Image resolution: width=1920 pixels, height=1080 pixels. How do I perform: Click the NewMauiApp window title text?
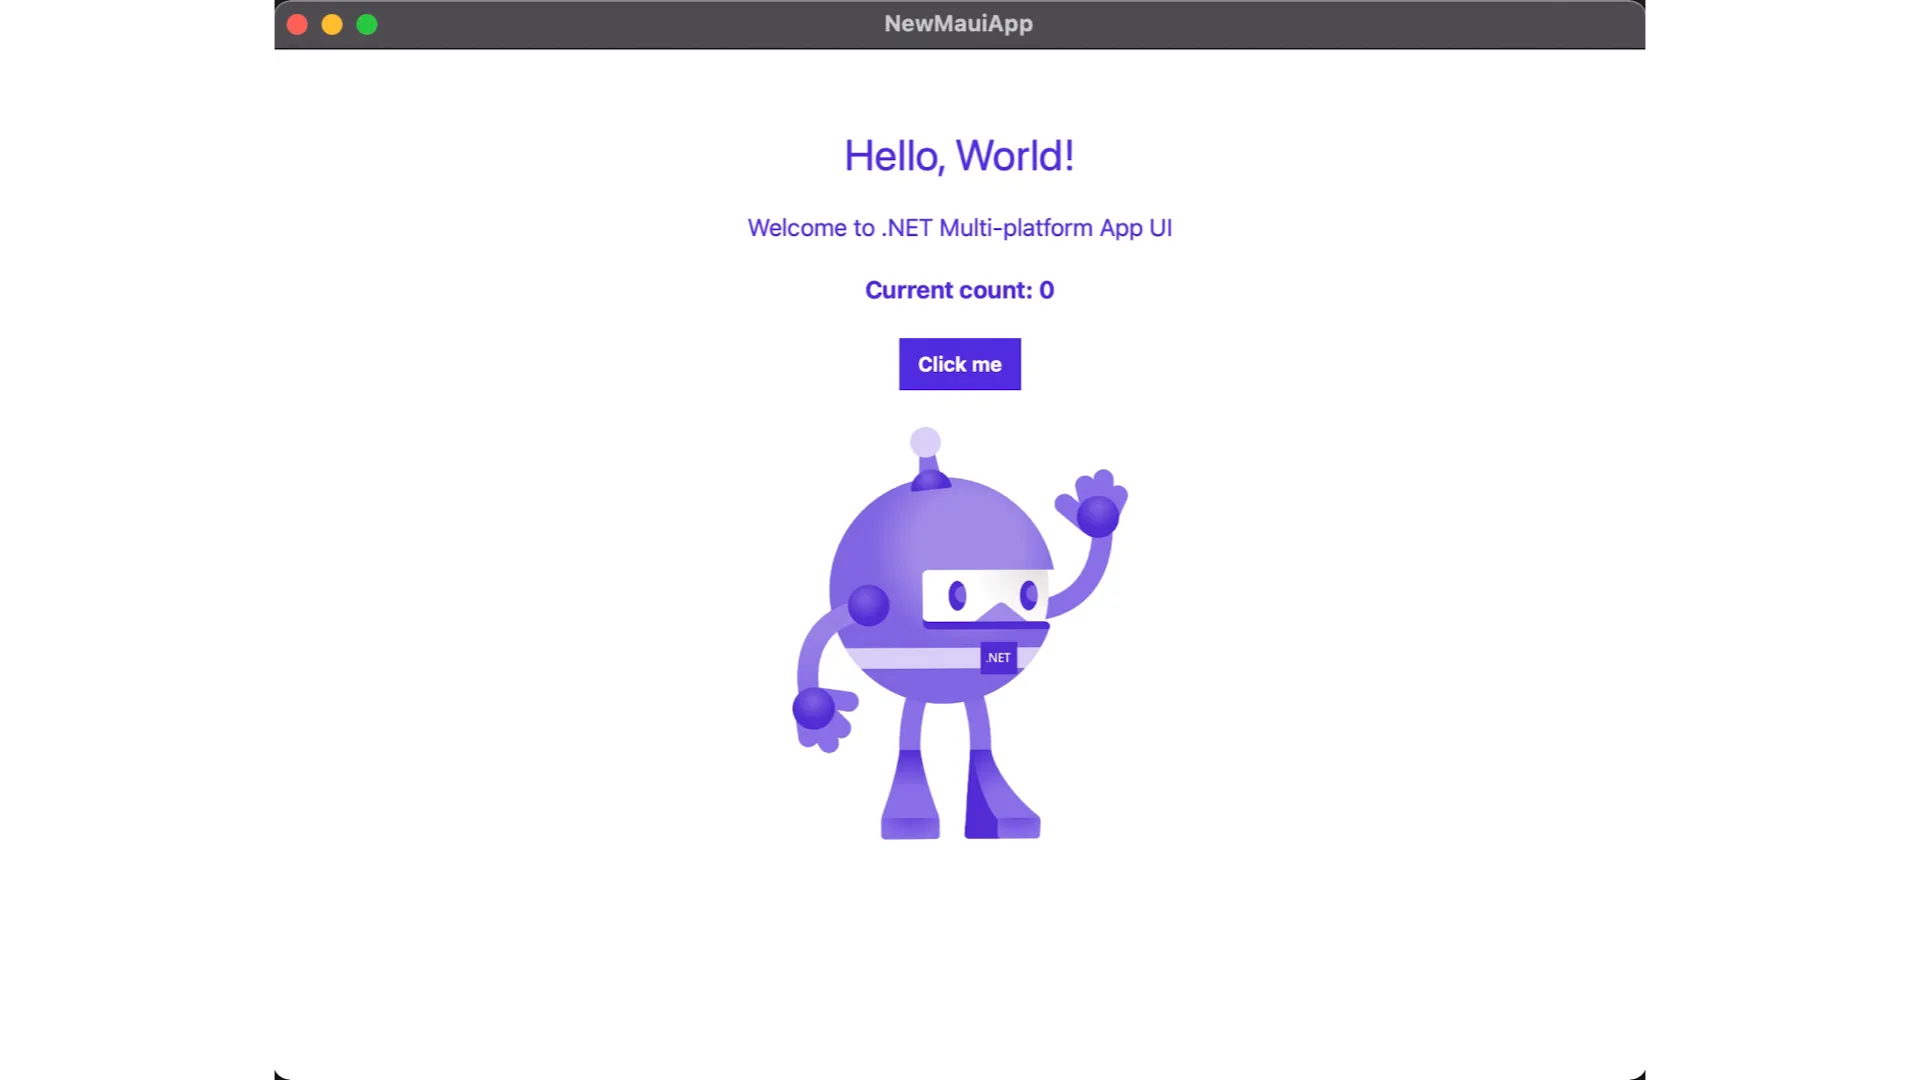958,24
